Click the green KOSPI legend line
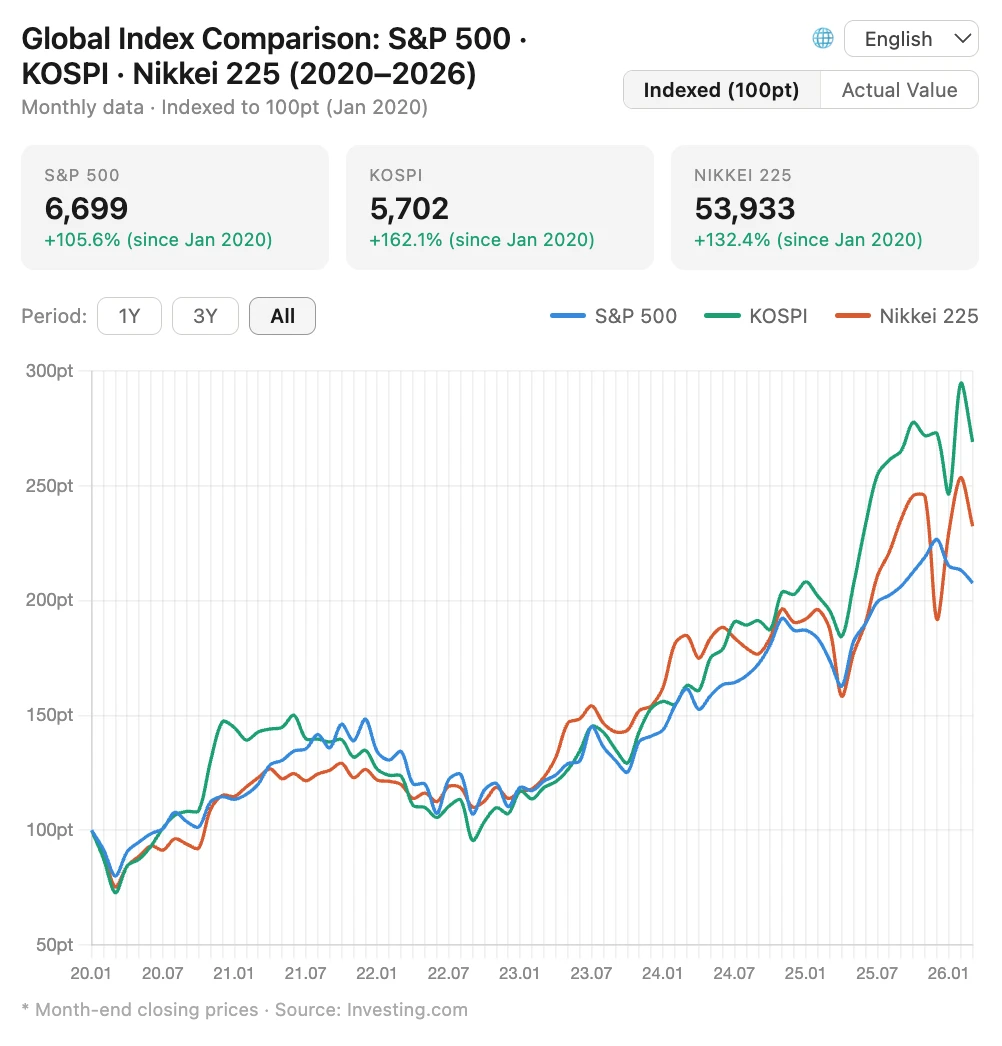Image resolution: width=1002 pixels, height=1046 pixels. (721, 316)
